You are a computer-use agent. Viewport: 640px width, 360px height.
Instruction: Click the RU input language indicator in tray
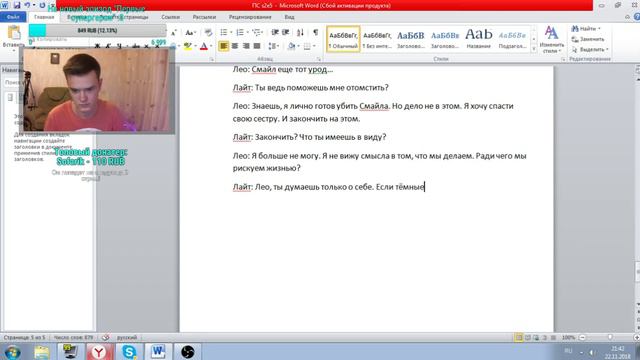pos(568,351)
